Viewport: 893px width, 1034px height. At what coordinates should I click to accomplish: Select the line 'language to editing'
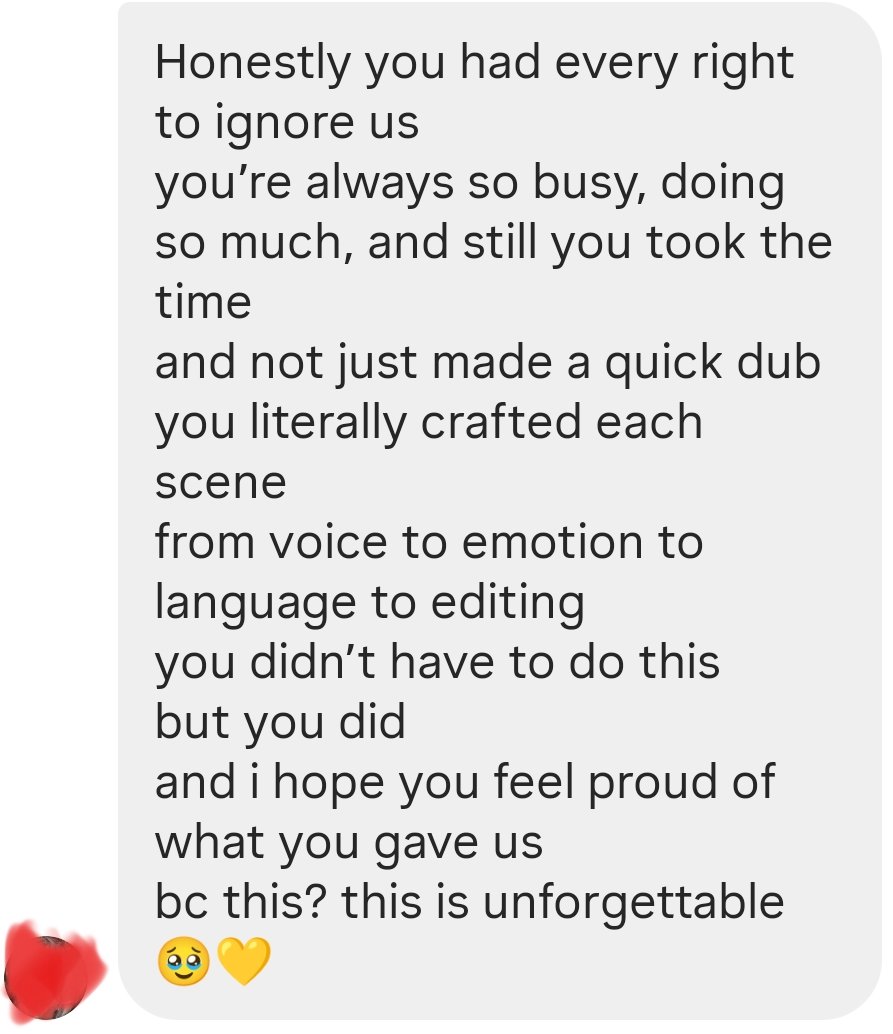pos(370,603)
